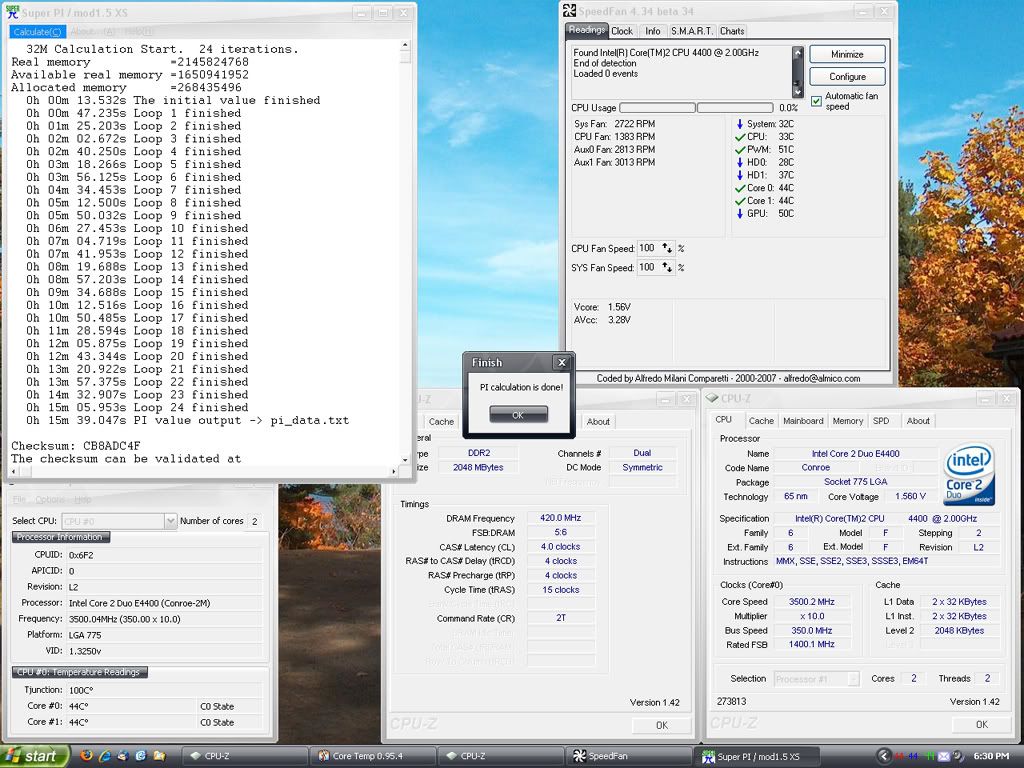Open the envelope icon in system tray
The height and width of the screenshot is (768, 1024).
pos(944,756)
